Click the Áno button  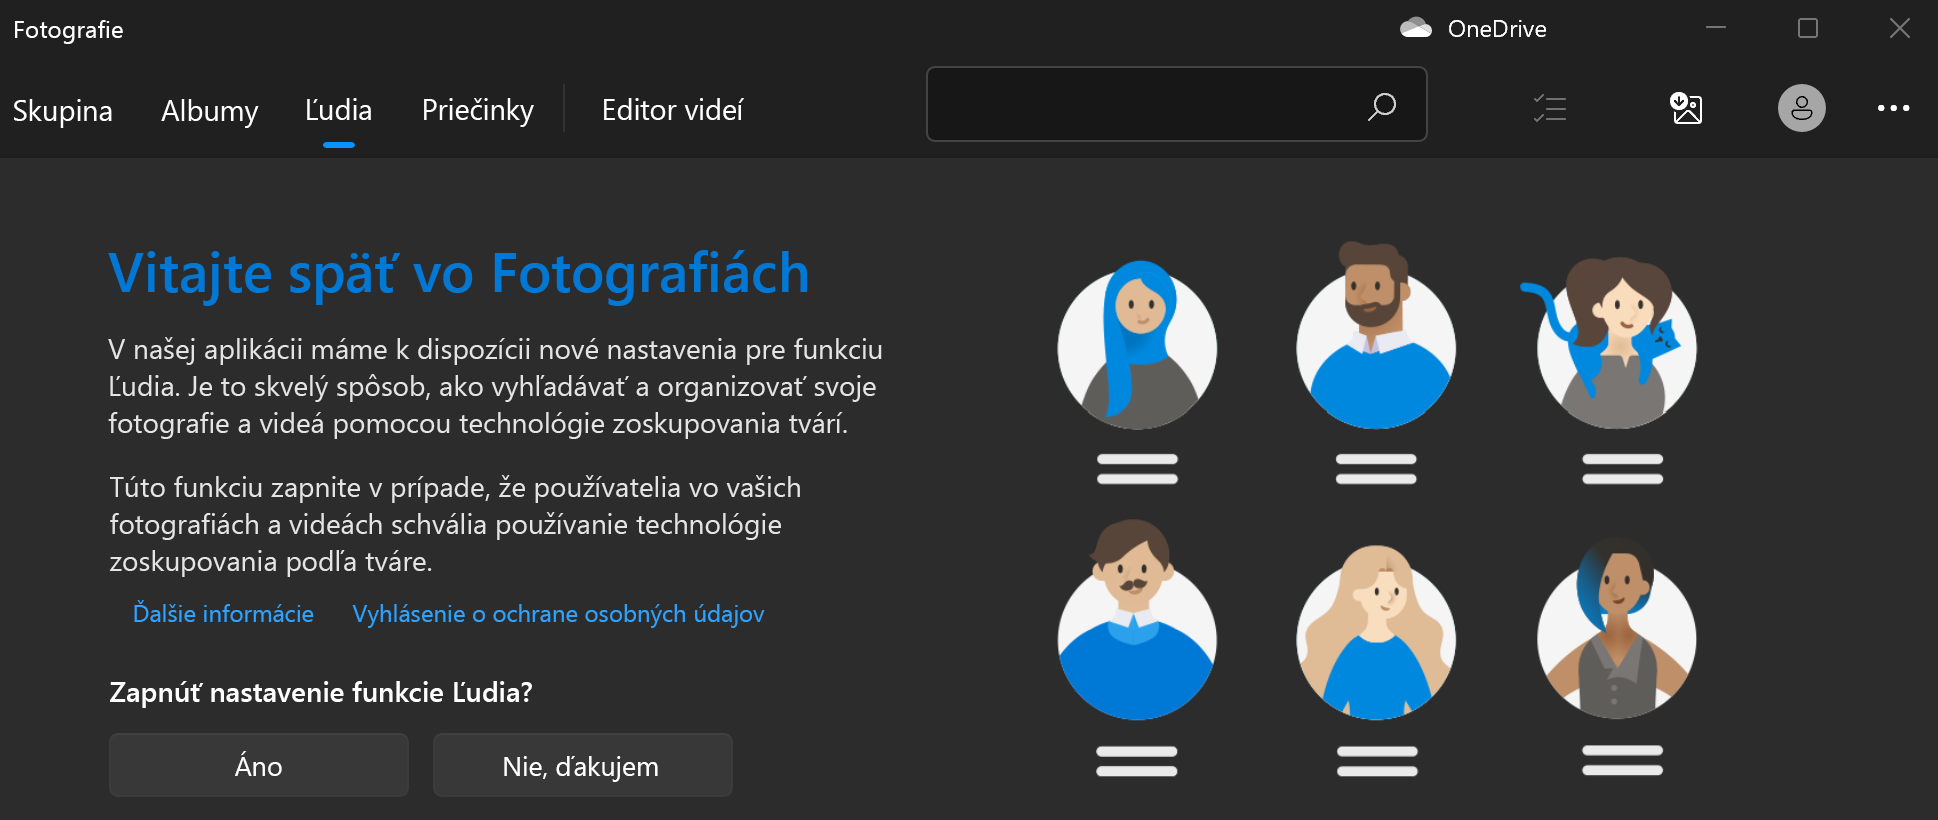tap(259, 765)
